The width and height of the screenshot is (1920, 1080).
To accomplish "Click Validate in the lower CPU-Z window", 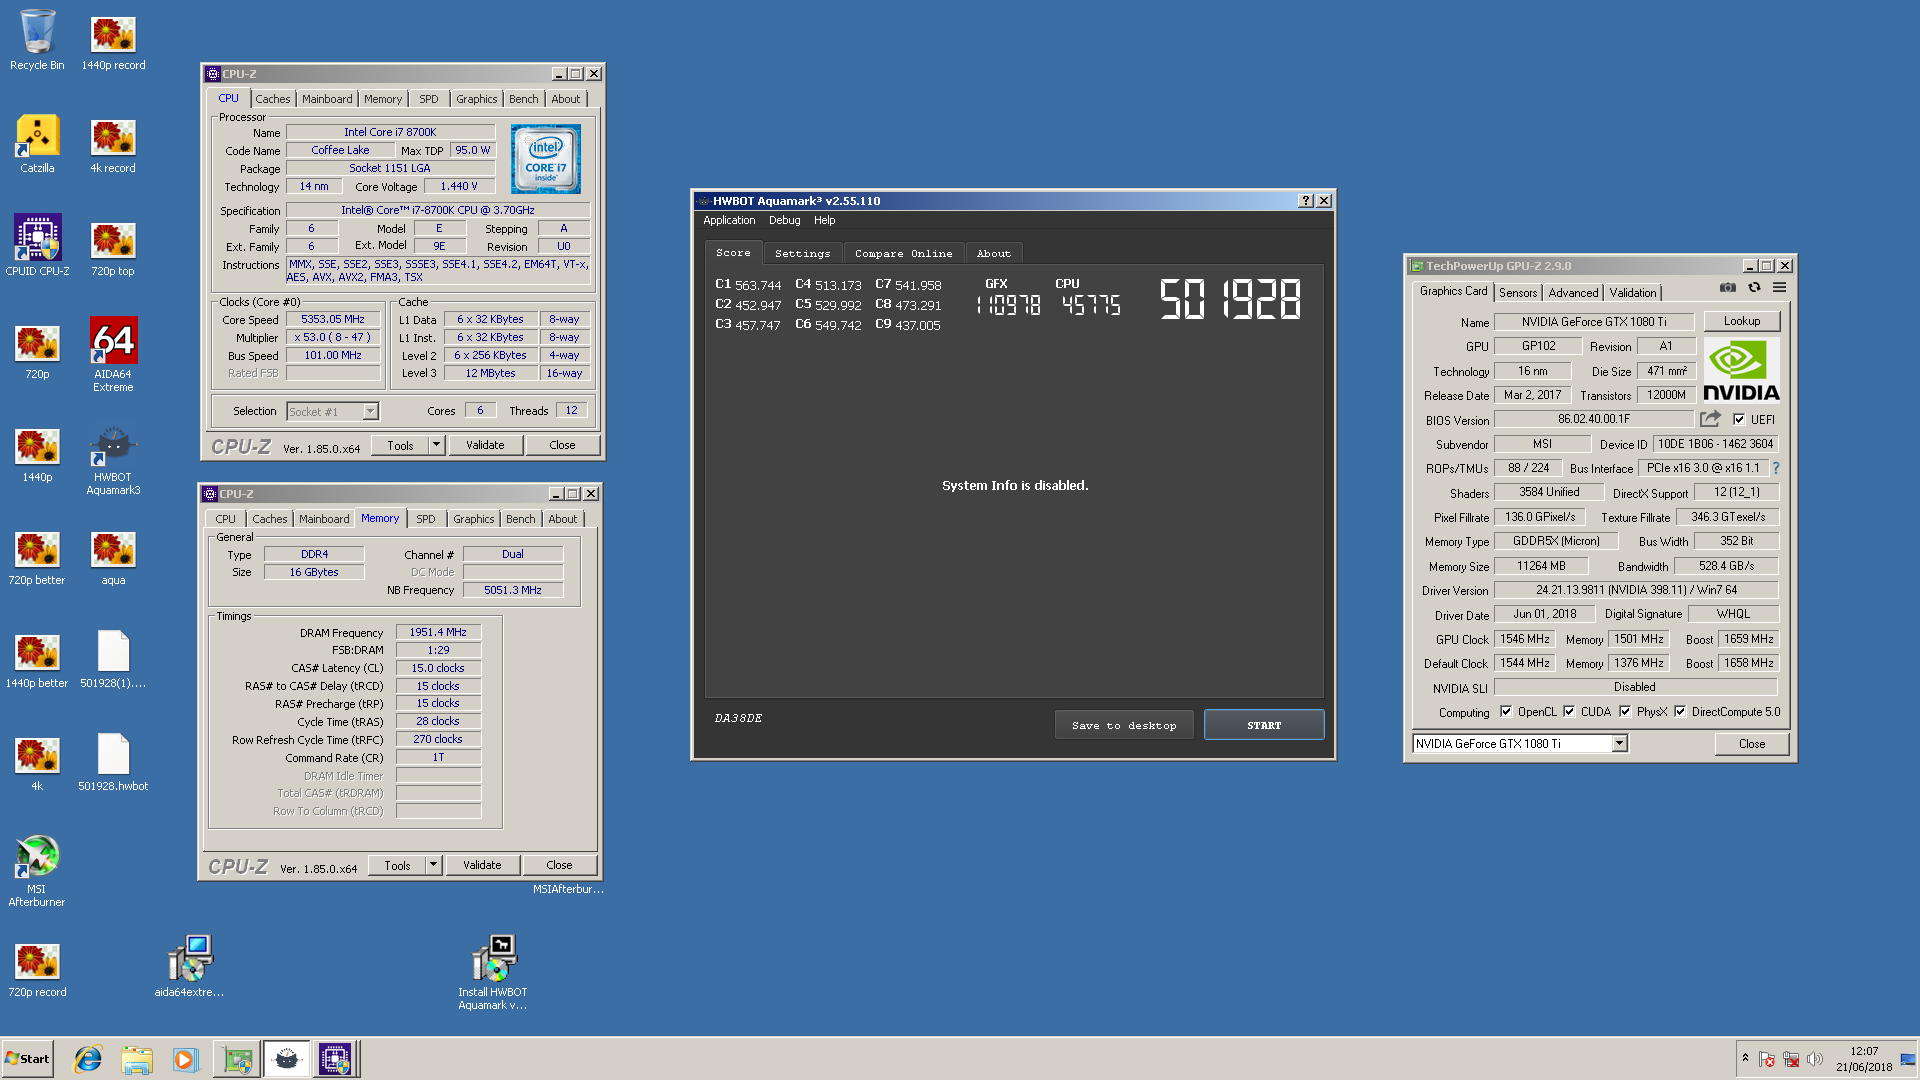I will coord(482,865).
